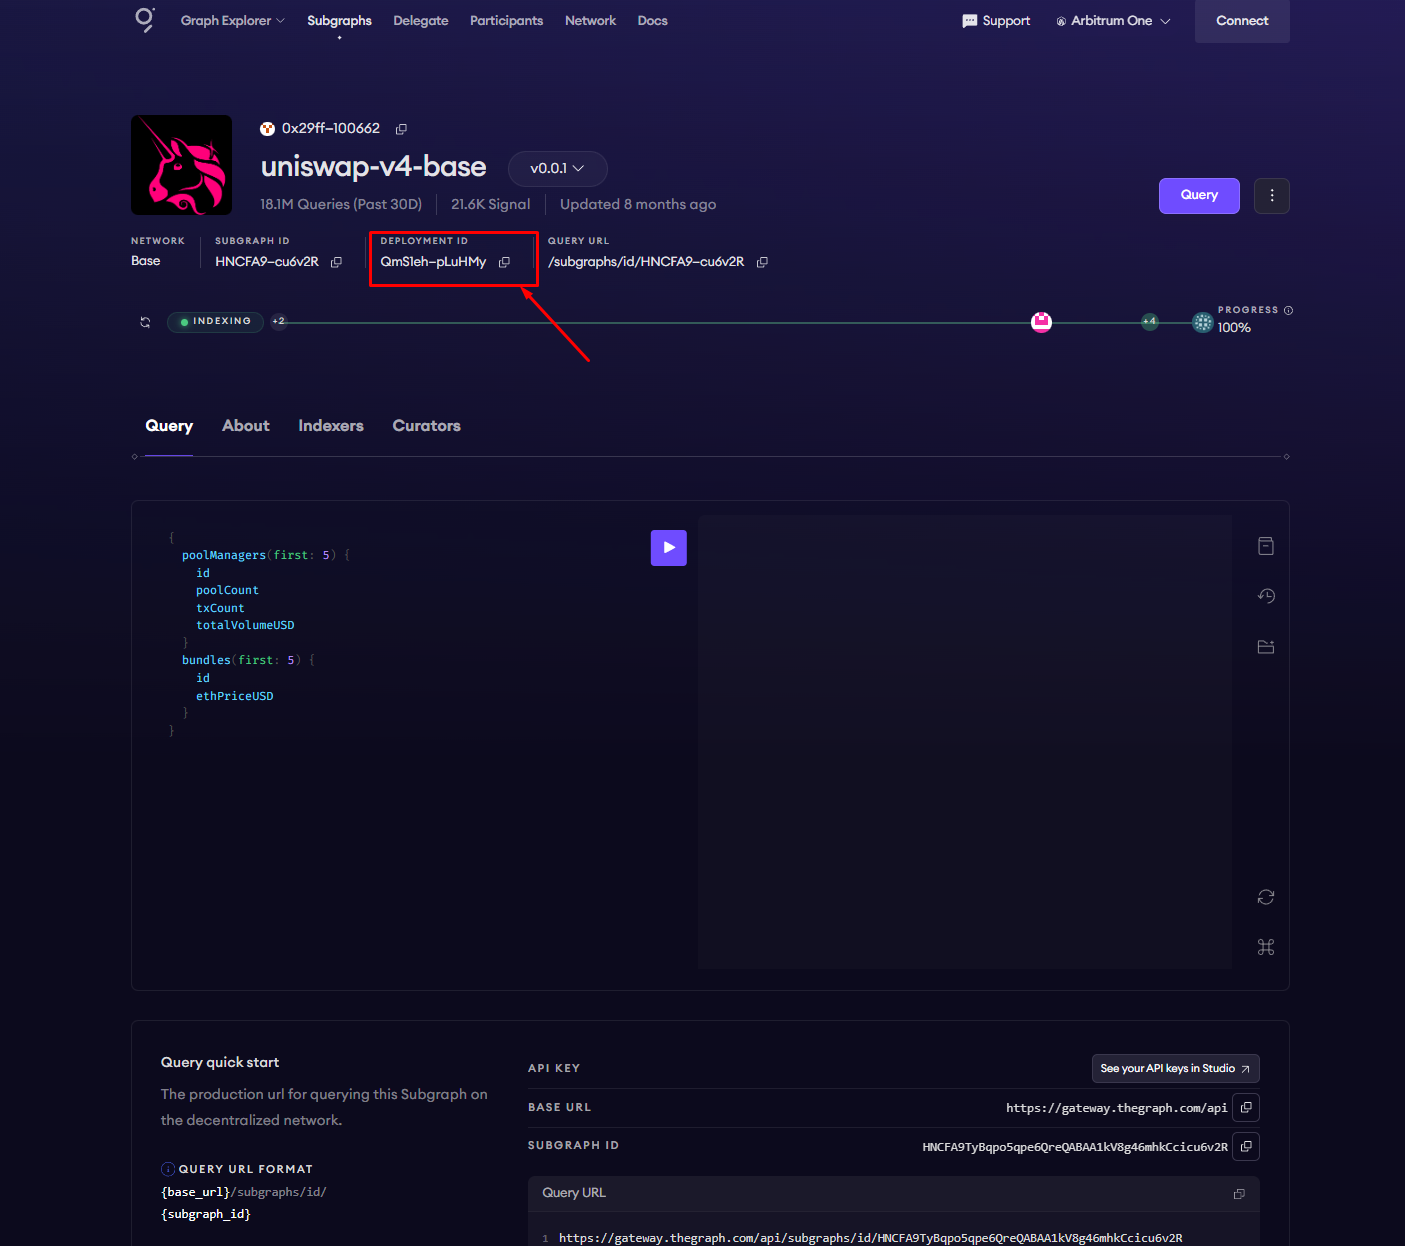Click the pink indexer marker on progress line

coord(1041,322)
